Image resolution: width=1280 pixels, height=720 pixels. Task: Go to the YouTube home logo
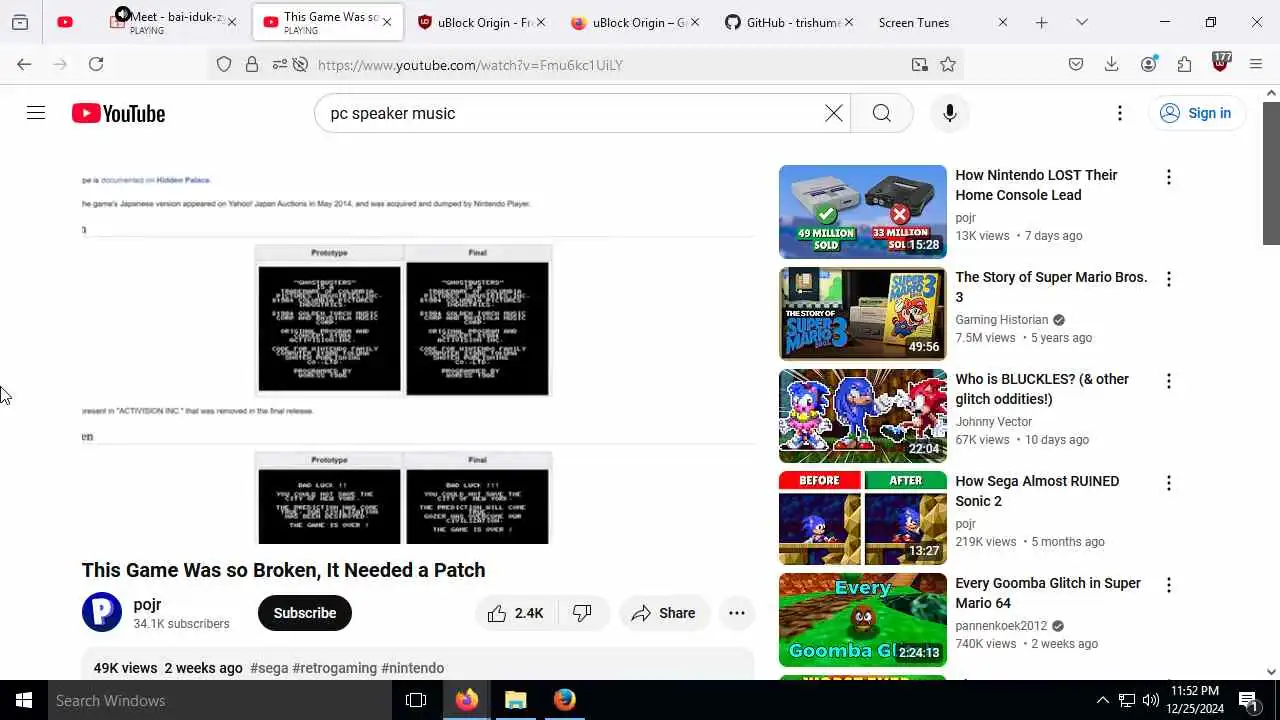118,113
